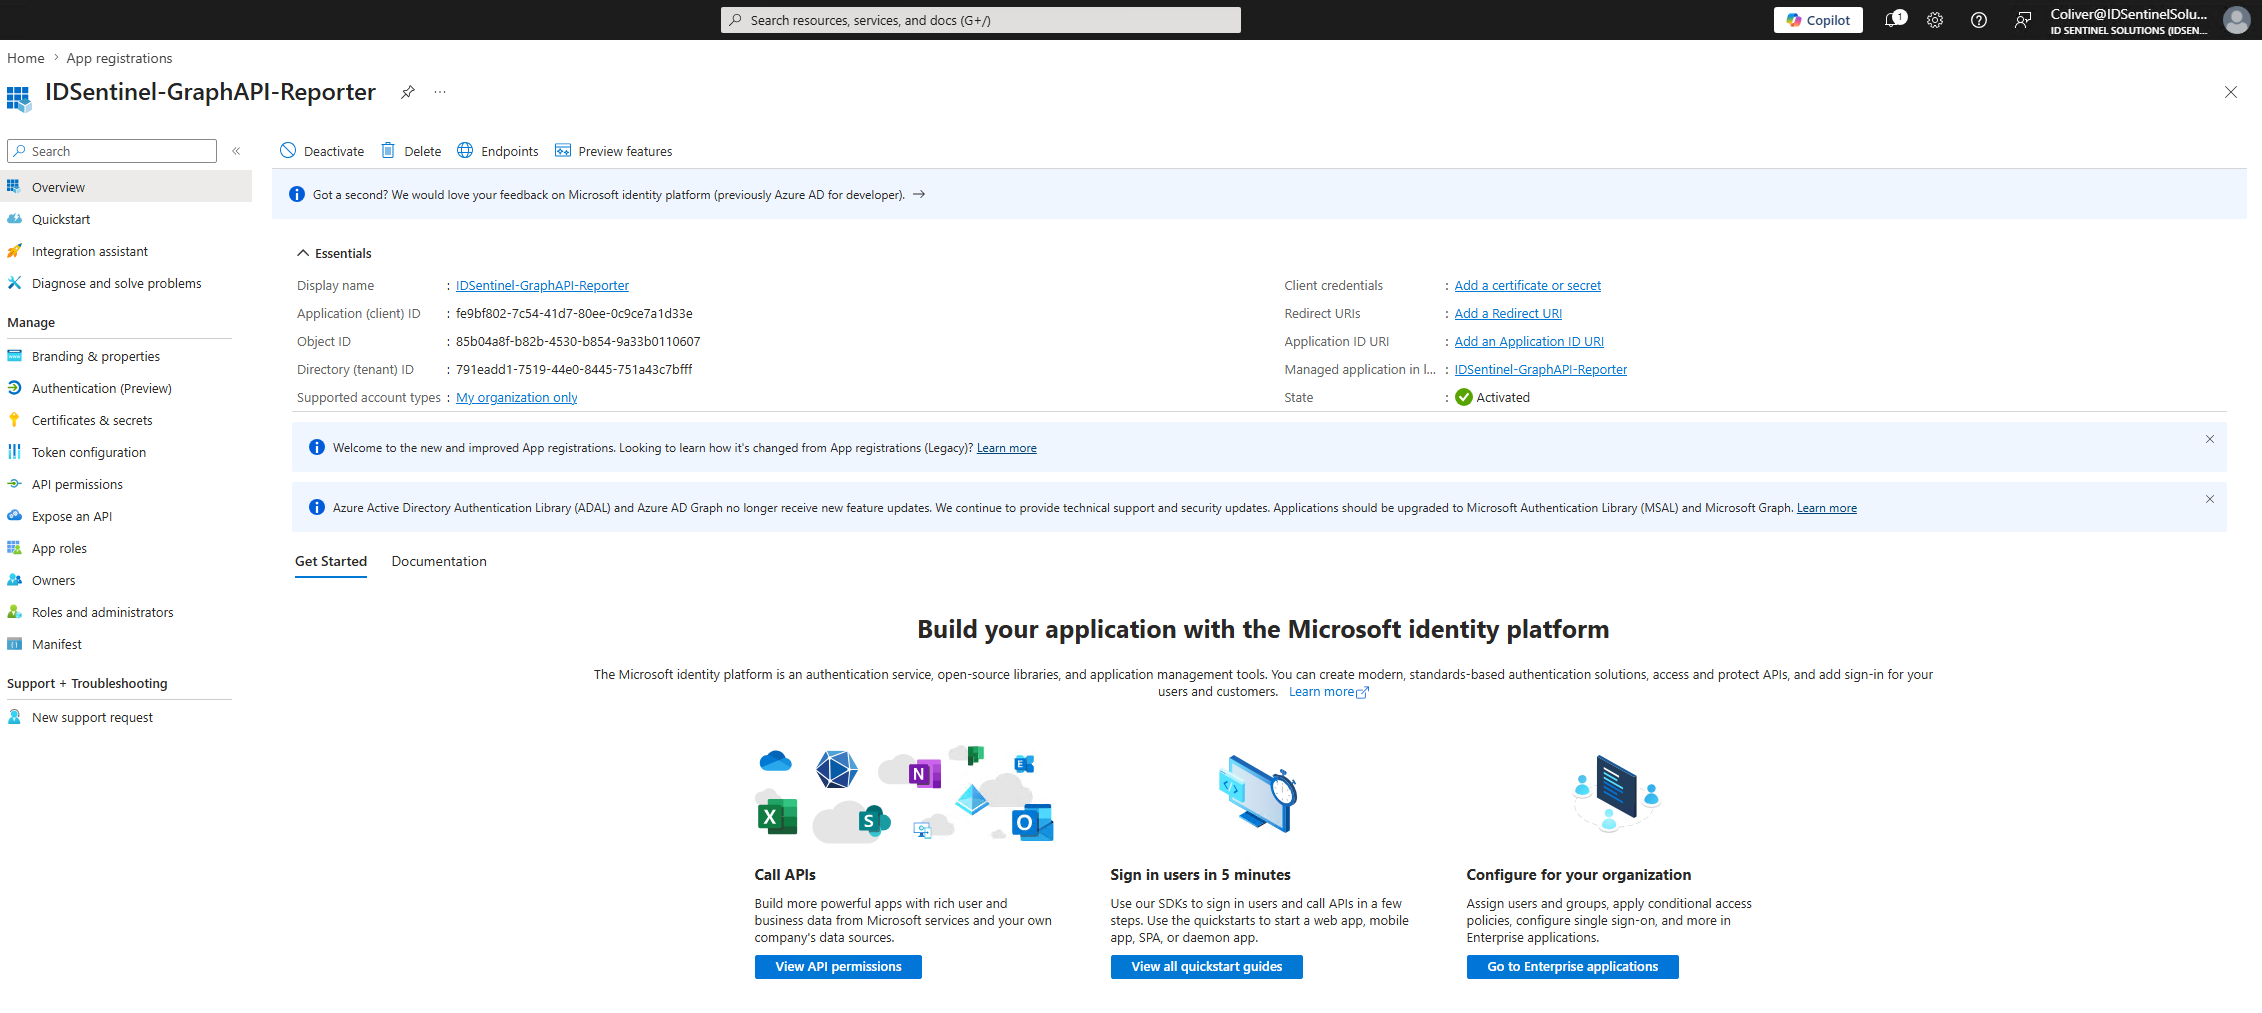Click Add an Application ID URI link
Screen dimensions: 2262x1013
coord(1529,341)
